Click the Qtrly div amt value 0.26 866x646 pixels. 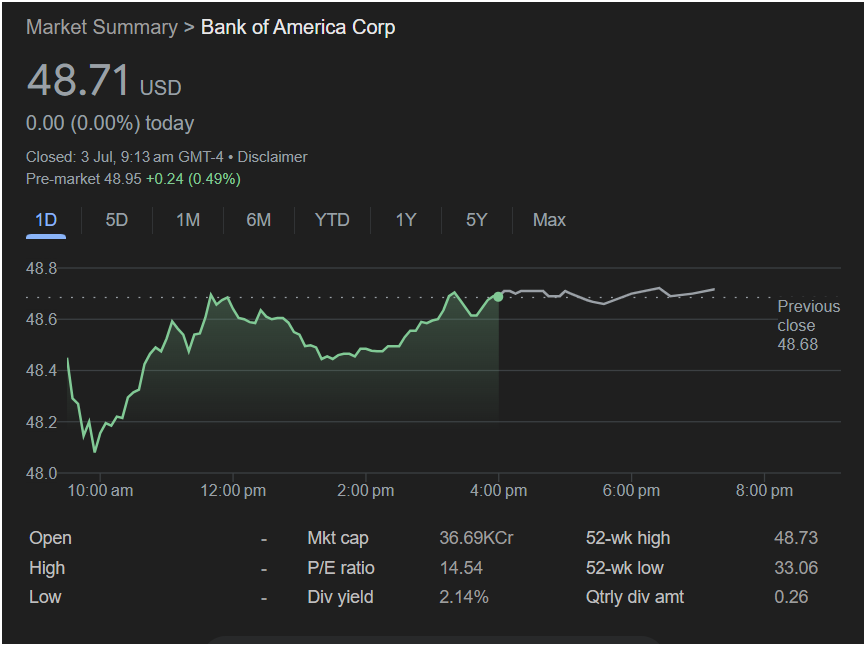click(x=791, y=597)
